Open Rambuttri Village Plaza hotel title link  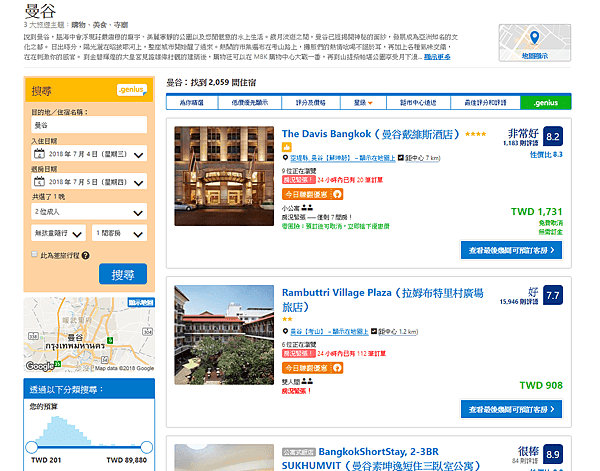pyautogui.click(x=383, y=300)
